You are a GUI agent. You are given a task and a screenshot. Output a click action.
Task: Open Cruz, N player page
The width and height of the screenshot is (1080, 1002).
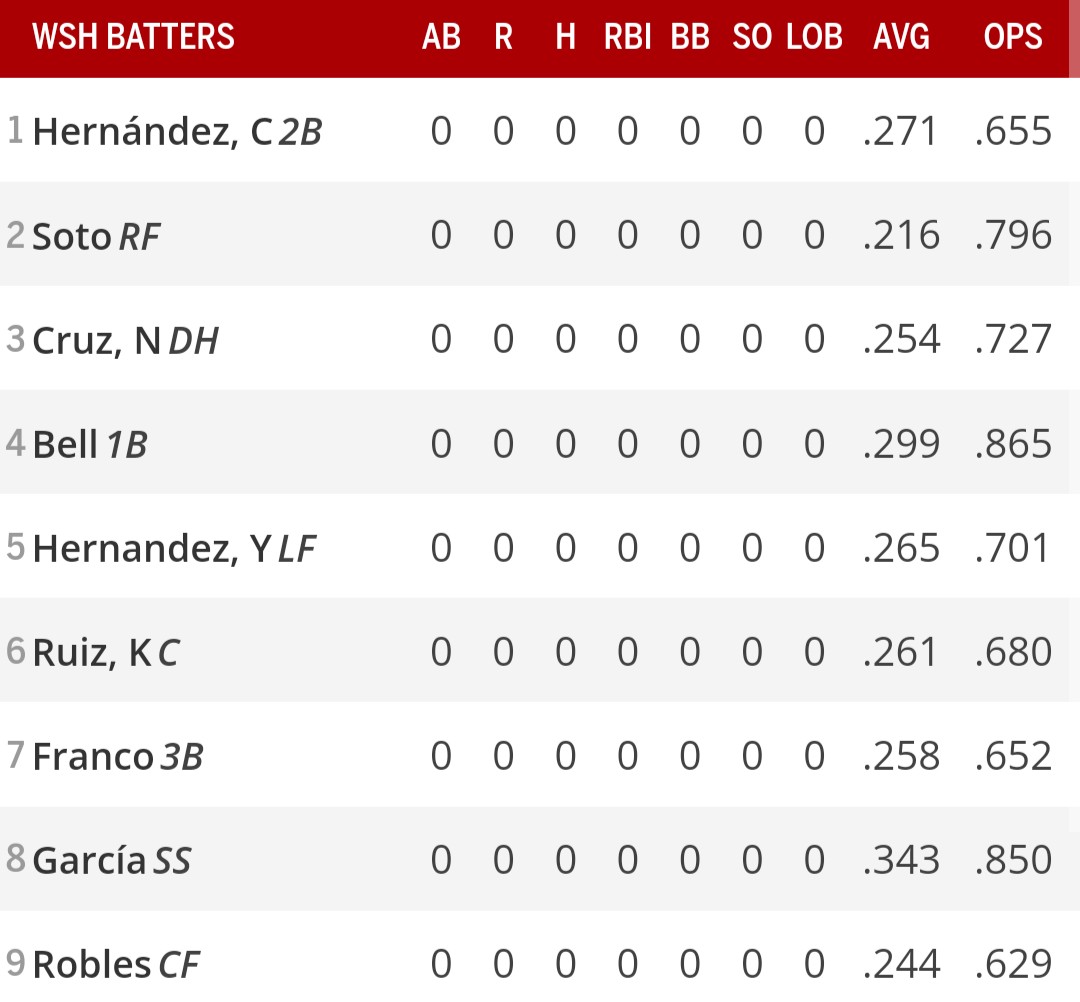[96, 340]
